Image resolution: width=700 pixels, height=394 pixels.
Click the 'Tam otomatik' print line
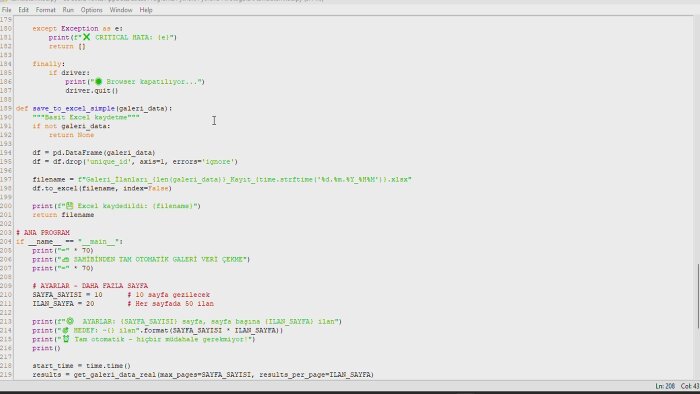(144, 339)
